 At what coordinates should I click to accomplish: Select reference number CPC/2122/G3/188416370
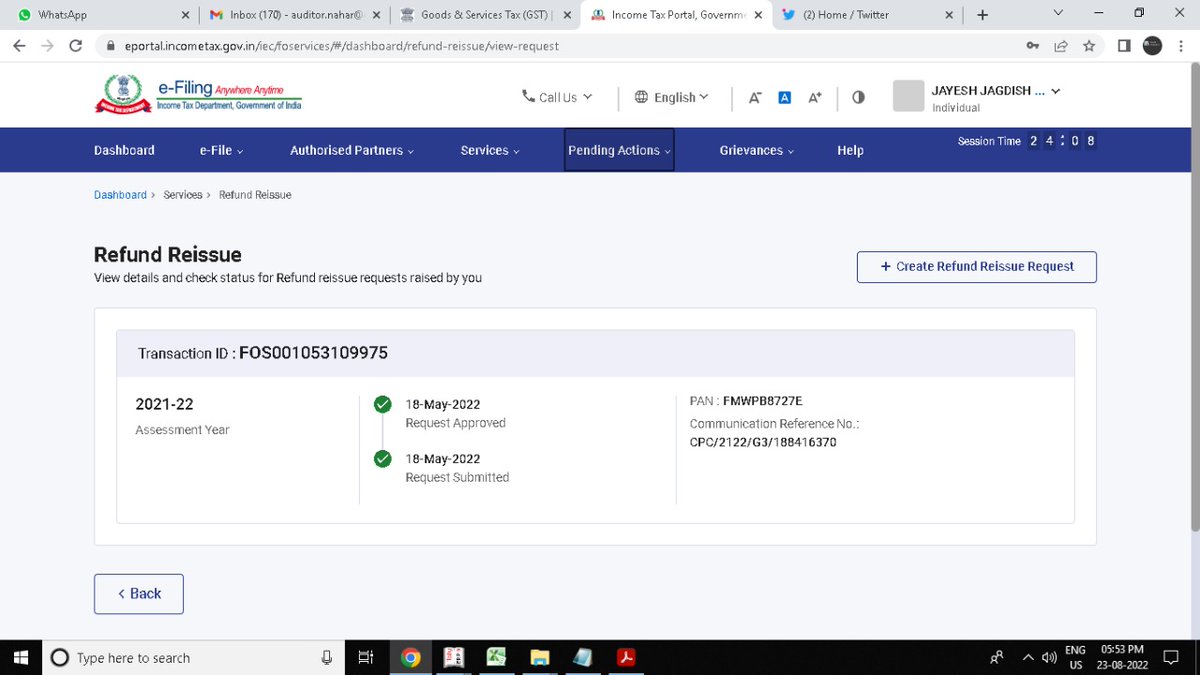pyautogui.click(x=763, y=442)
